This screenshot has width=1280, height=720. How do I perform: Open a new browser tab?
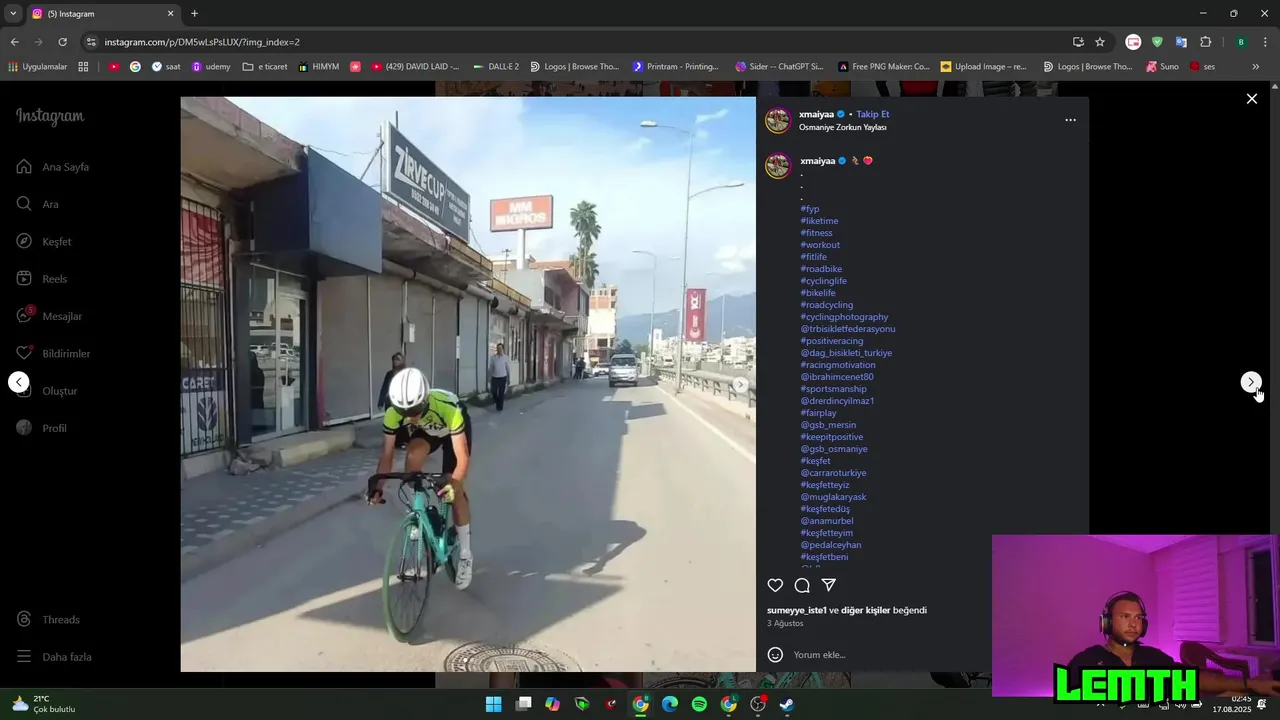pos(194,14)
